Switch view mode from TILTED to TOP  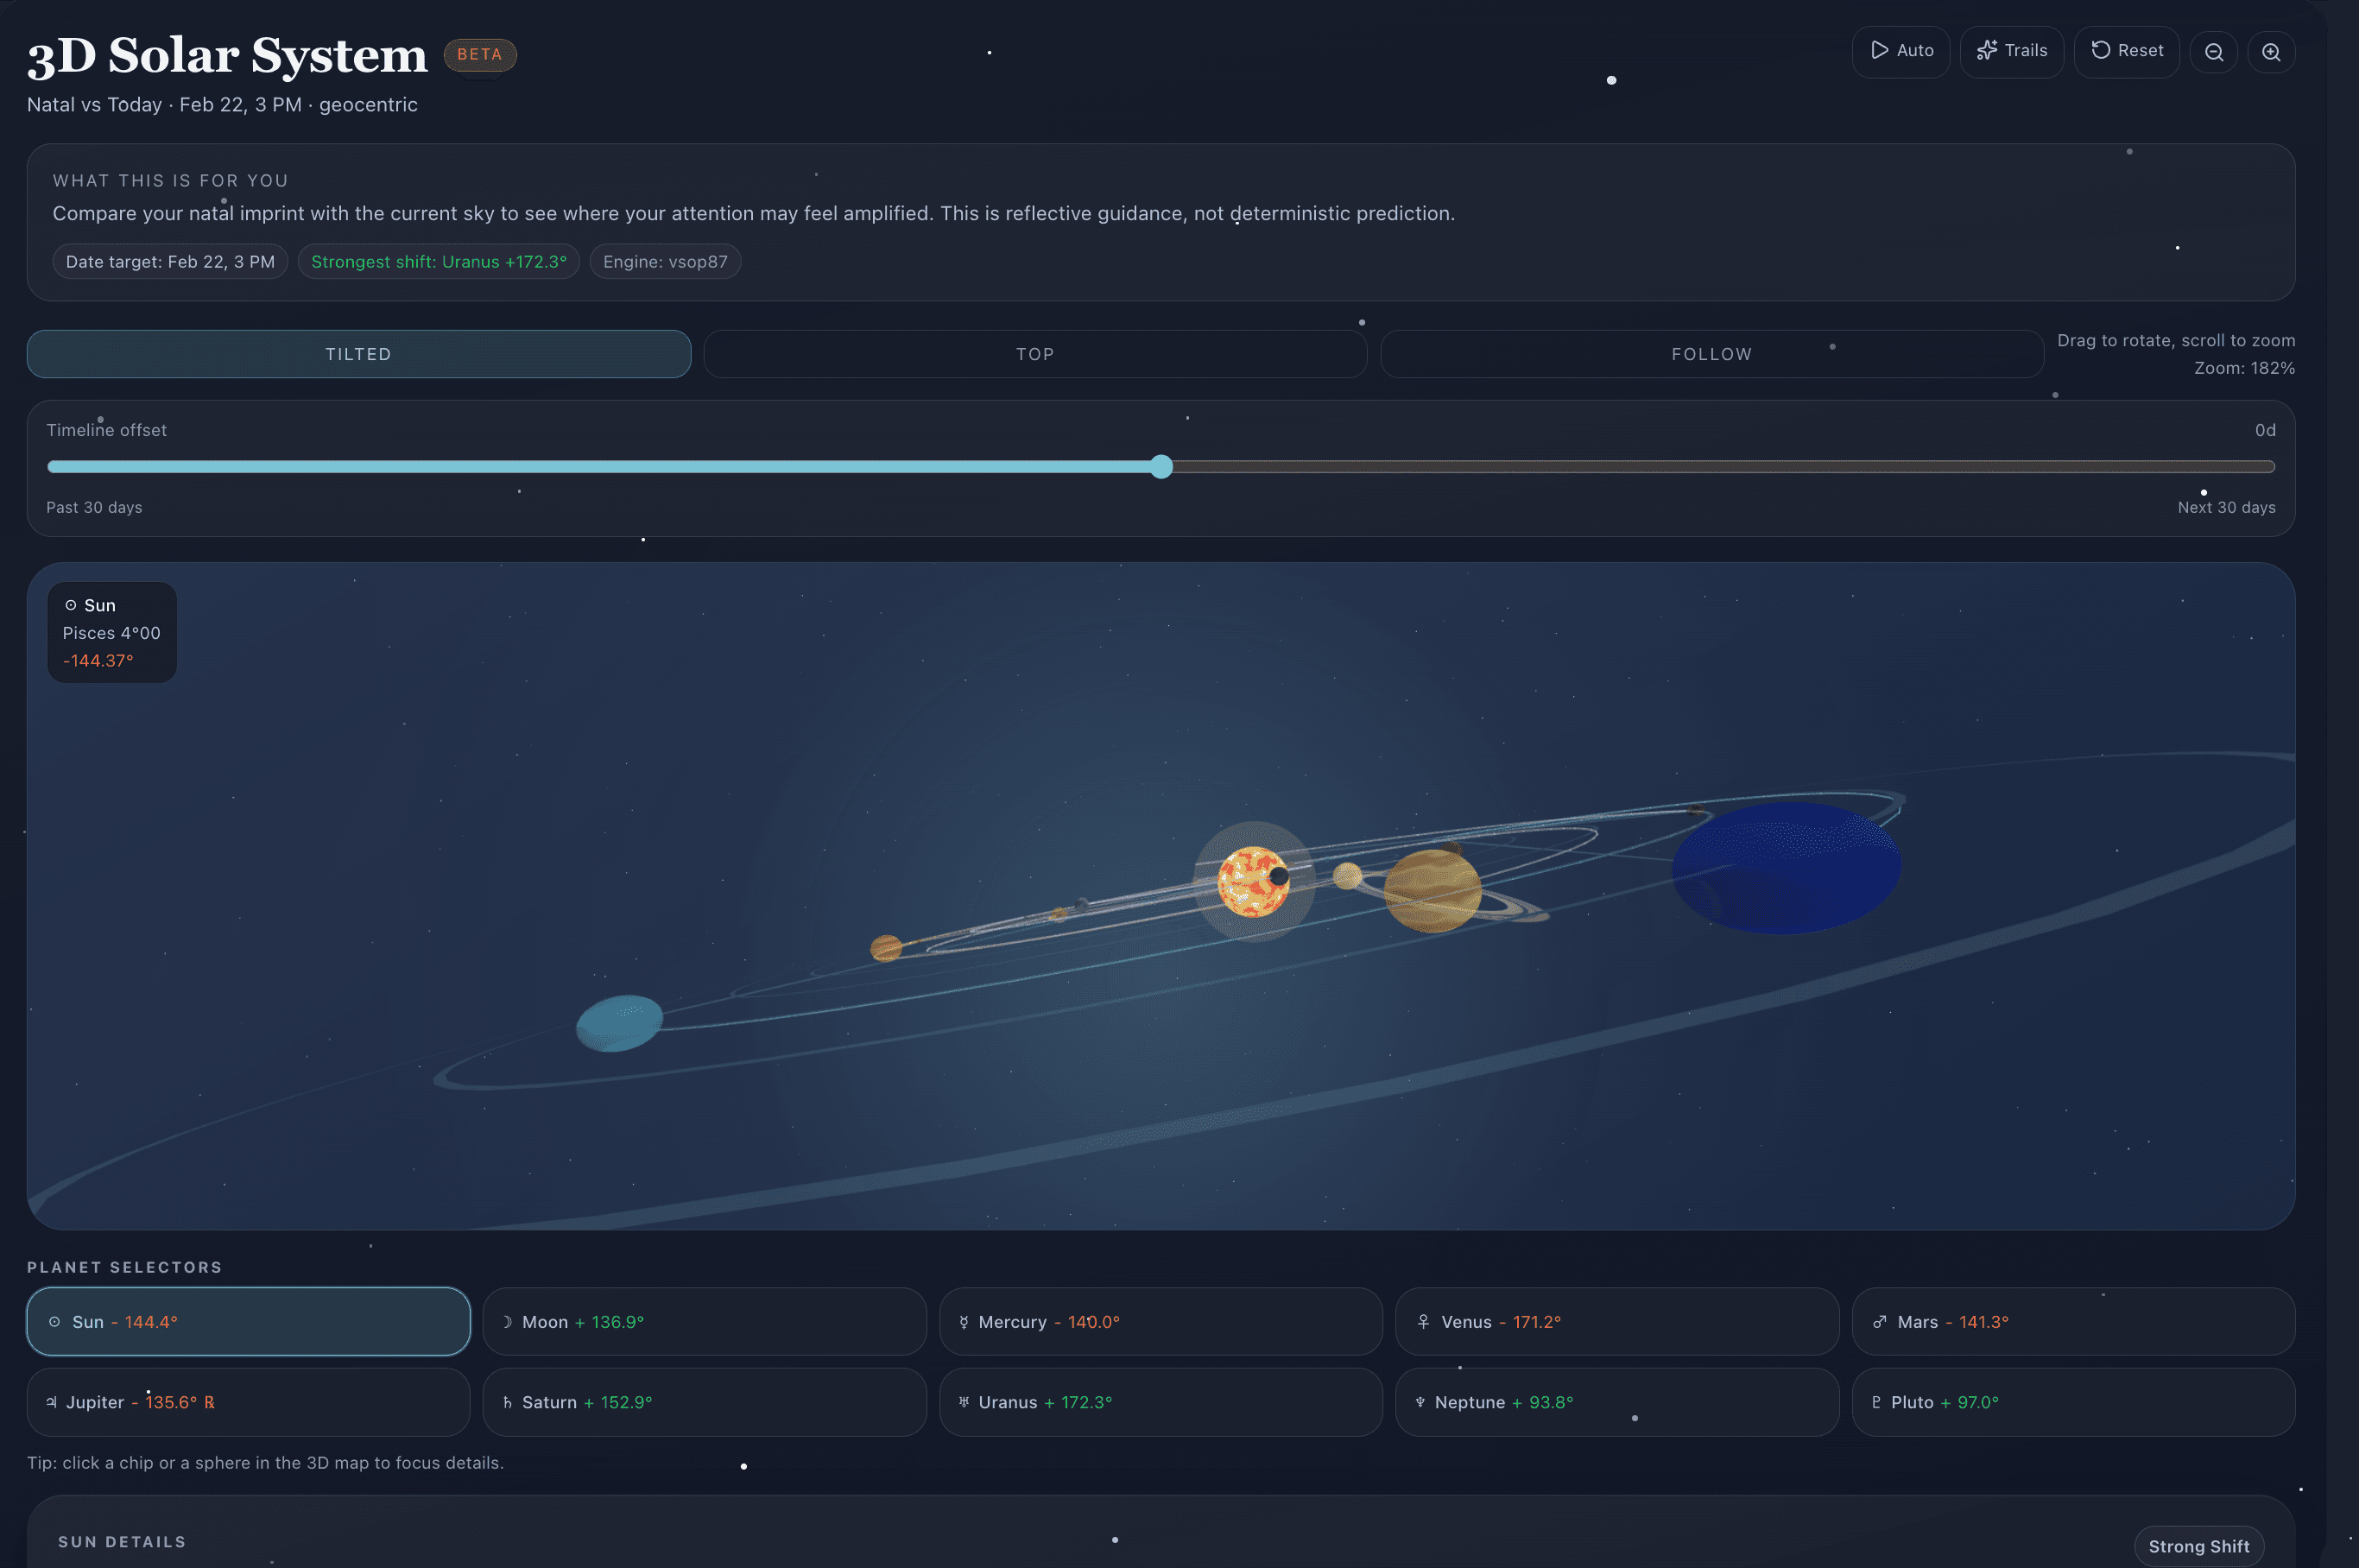click(1035, 353)
